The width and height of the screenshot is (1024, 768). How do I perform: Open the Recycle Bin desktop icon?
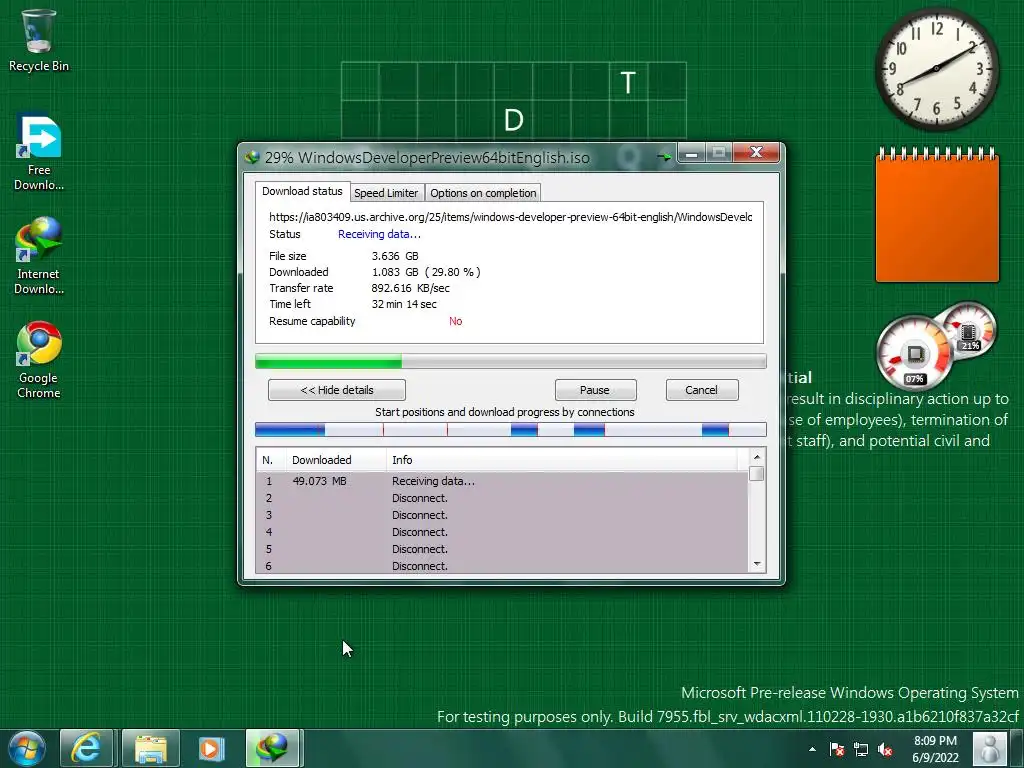click(38, 40)
